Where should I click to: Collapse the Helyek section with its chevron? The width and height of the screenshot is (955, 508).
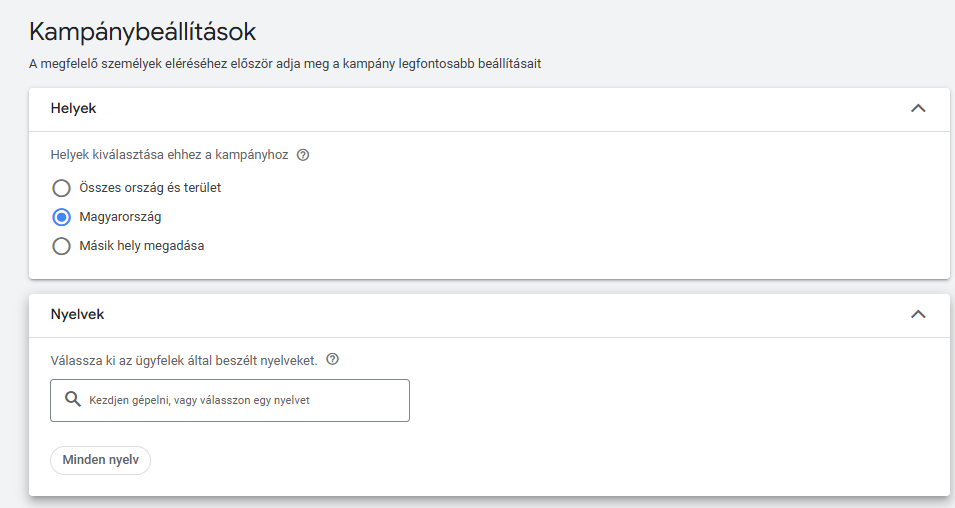[918, 108]
